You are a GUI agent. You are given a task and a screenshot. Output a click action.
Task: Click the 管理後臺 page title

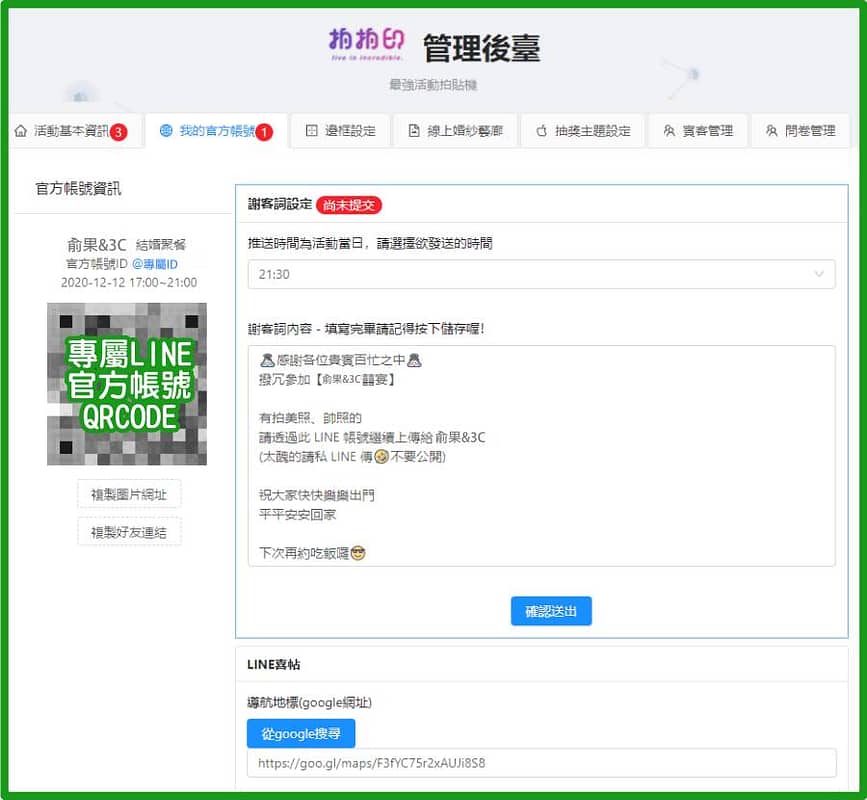482,48
